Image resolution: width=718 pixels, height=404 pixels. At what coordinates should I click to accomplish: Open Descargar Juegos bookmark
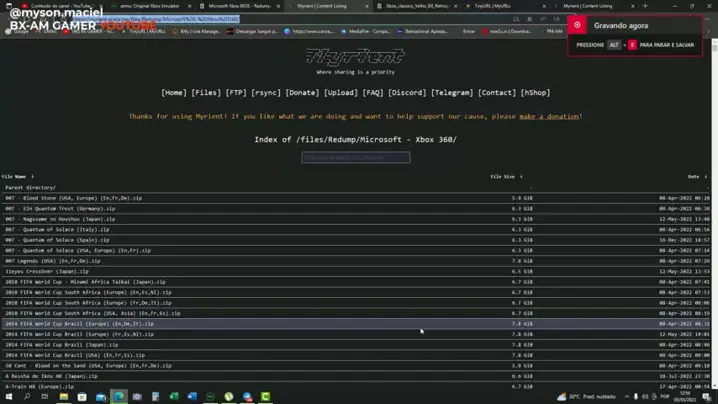252,31
